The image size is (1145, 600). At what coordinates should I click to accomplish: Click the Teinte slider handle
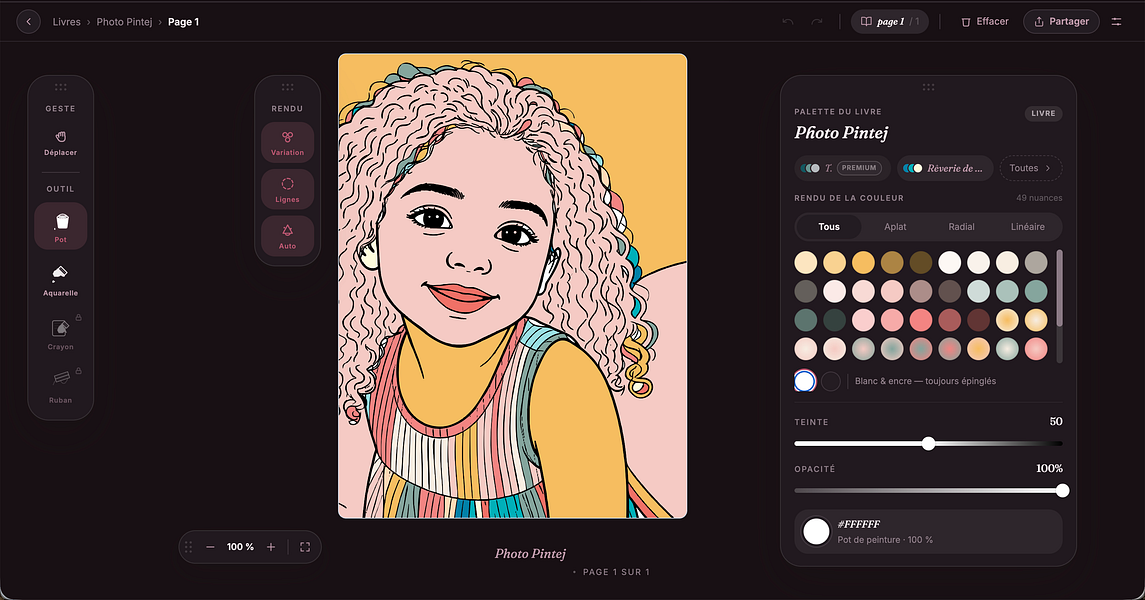click(x=928, y=444)
